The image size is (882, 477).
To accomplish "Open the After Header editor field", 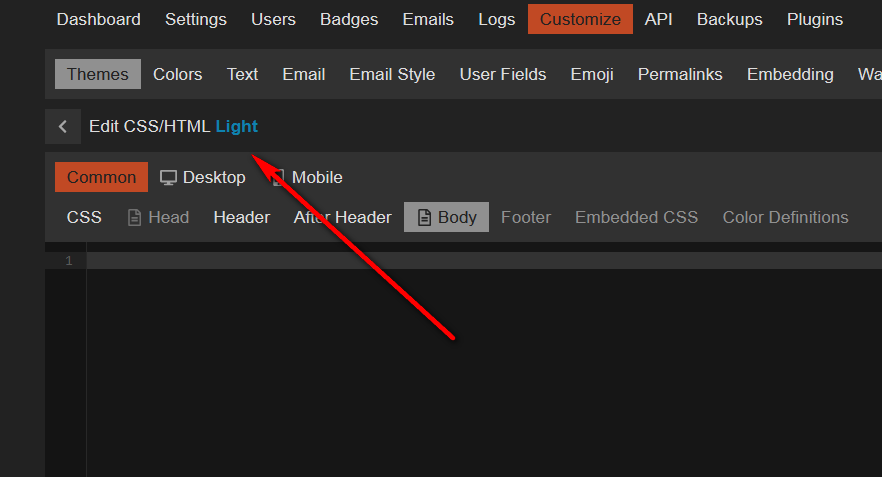I will (343, 217).
